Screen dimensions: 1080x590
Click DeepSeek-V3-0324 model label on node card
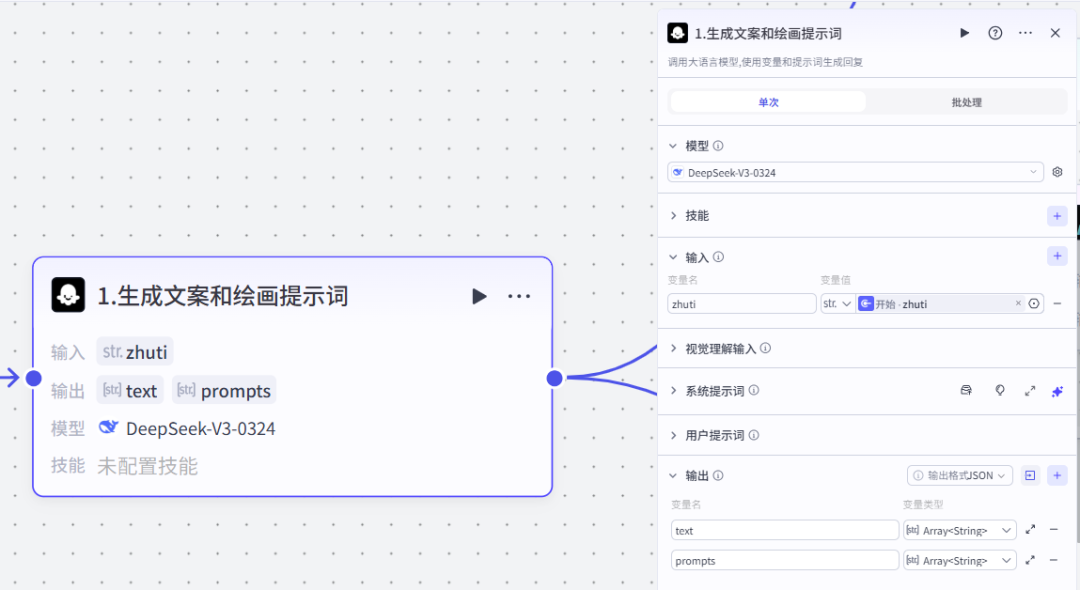click(200, 429)
